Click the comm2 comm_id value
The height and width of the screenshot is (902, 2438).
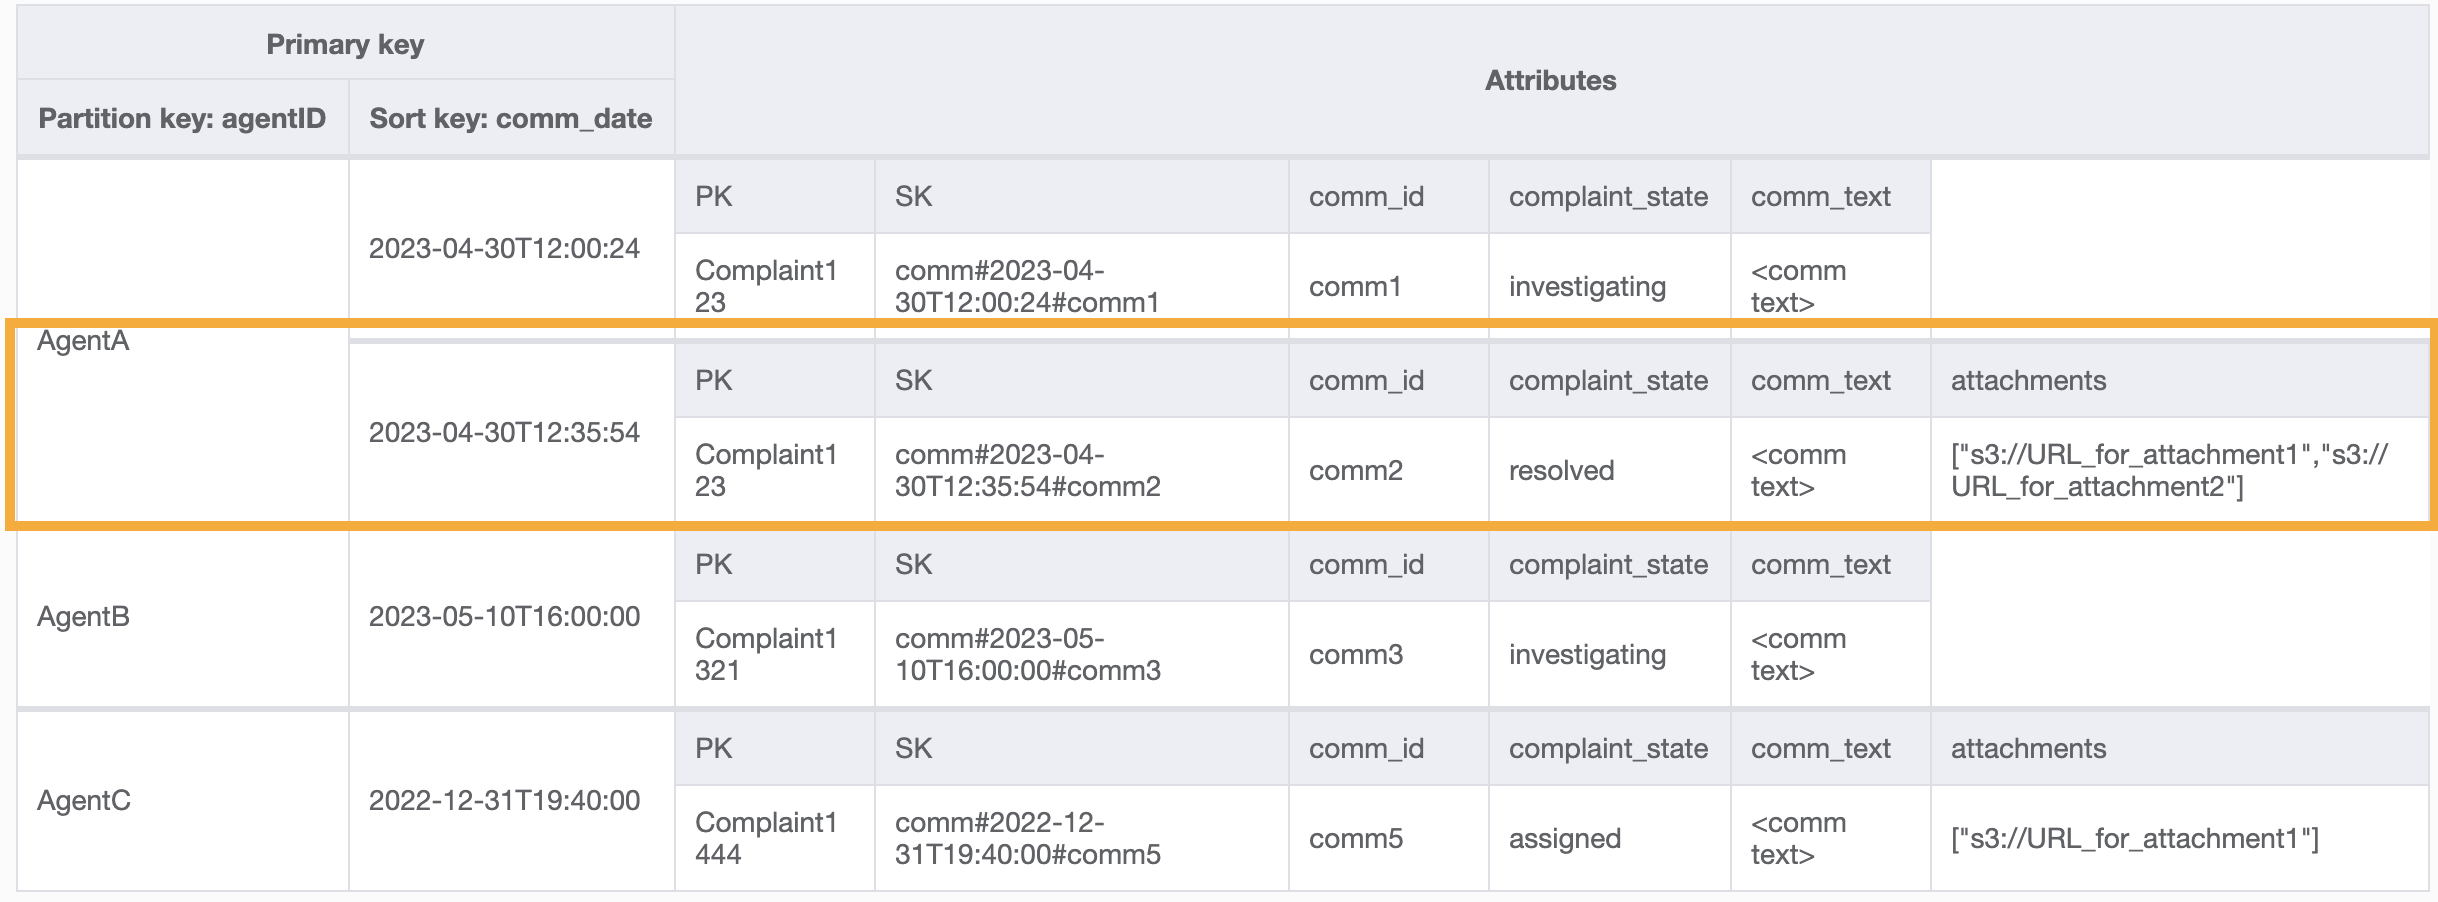1356,471
